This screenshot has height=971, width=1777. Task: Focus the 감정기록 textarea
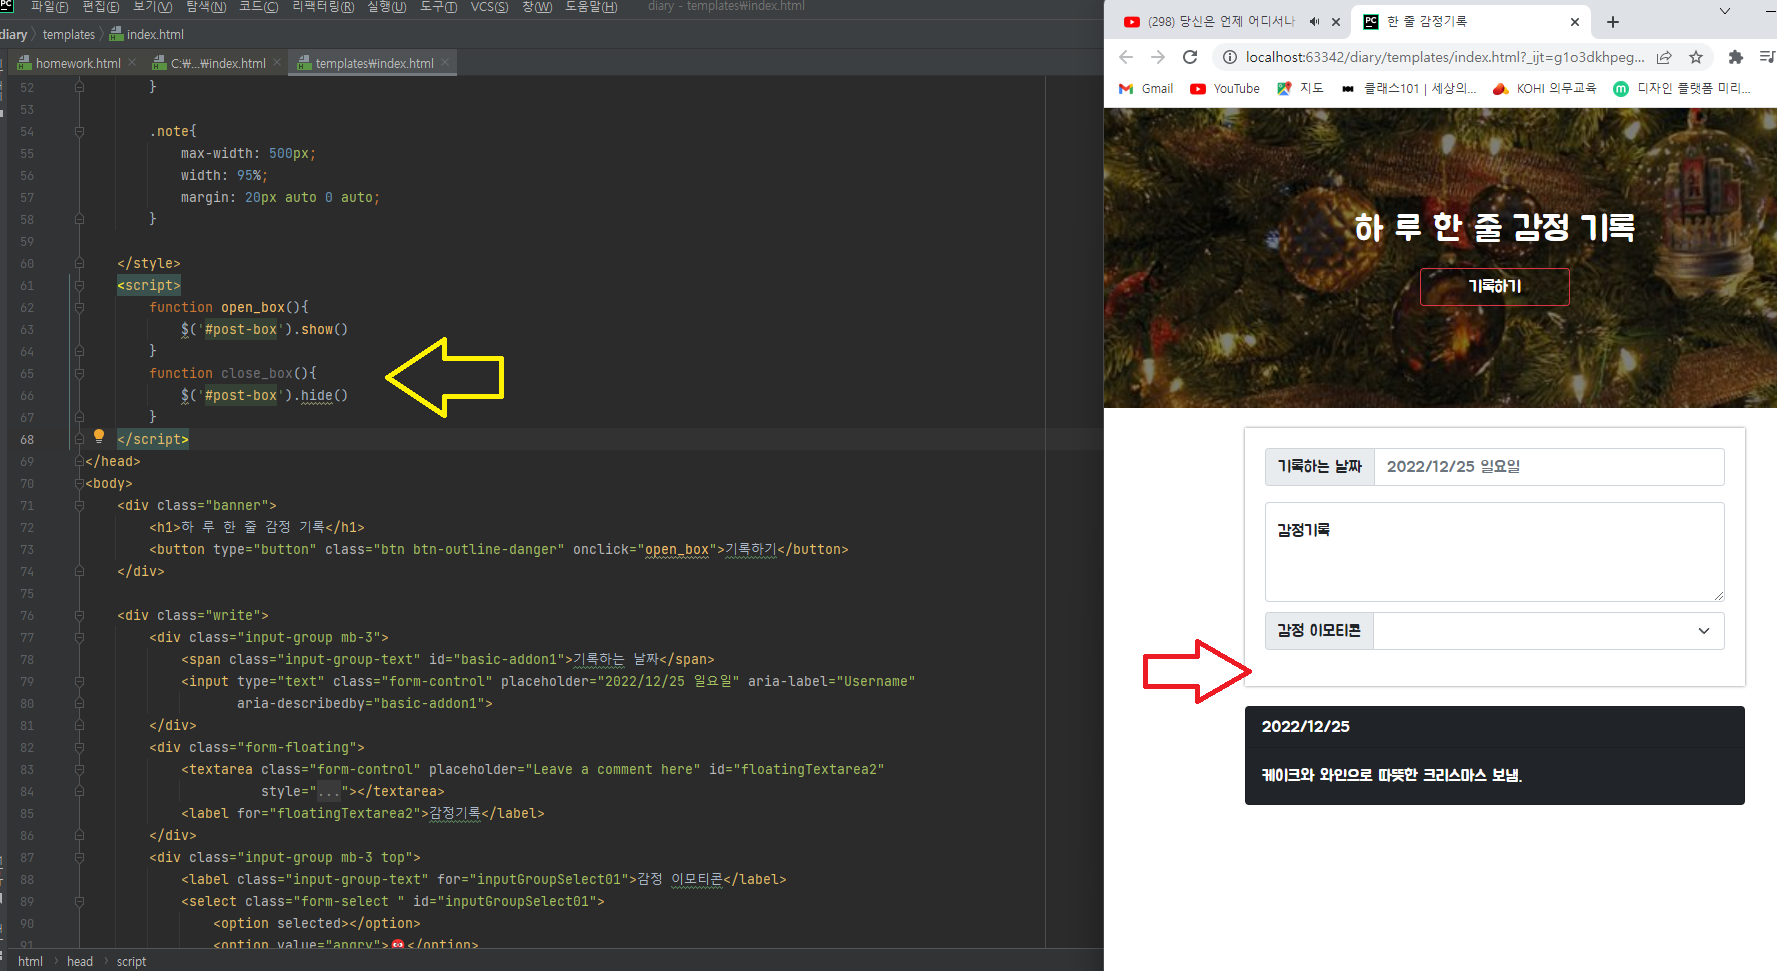pyautogui.click(x=1494, y=552)
